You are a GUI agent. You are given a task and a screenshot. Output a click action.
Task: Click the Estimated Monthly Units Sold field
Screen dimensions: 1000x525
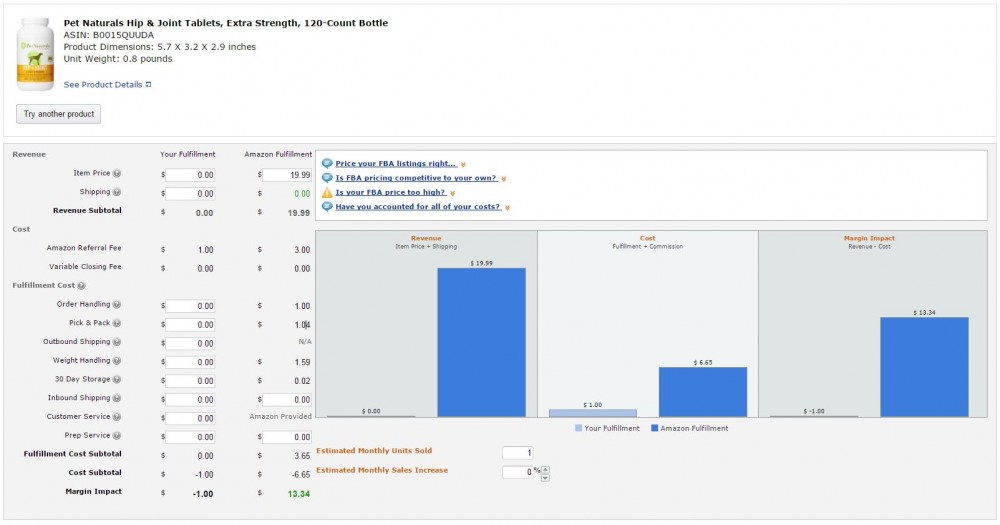tap(517, 453)
